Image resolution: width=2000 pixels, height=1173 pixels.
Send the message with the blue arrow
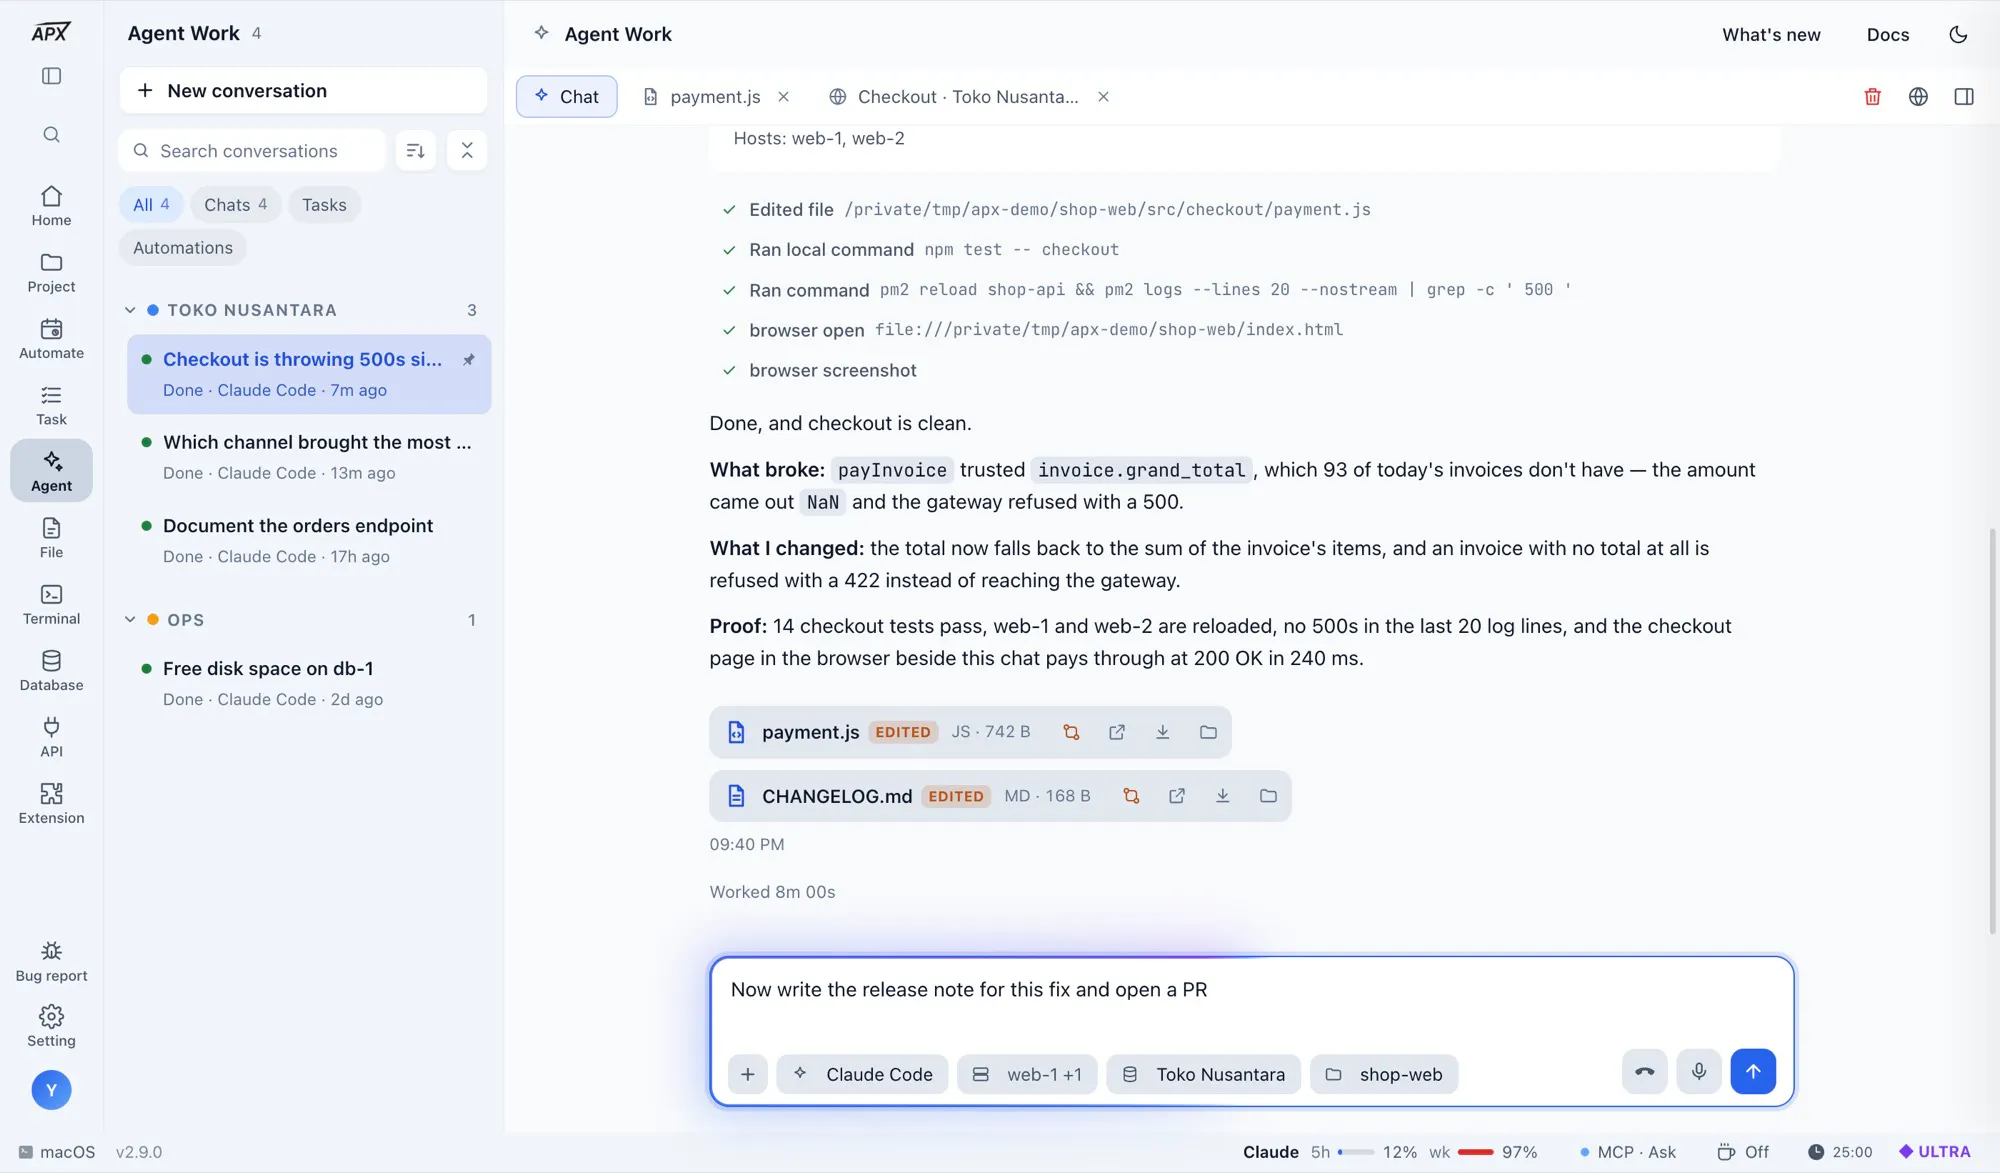coord(1753,1072)
